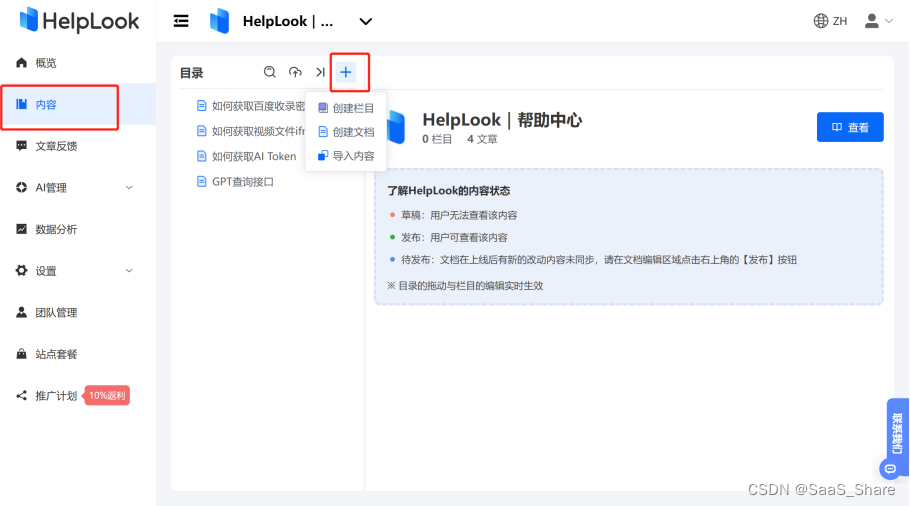Click the 10%返利 badge
Viewport: 910px width, 506px height.
pyautogui.click(x=107, y=396)
